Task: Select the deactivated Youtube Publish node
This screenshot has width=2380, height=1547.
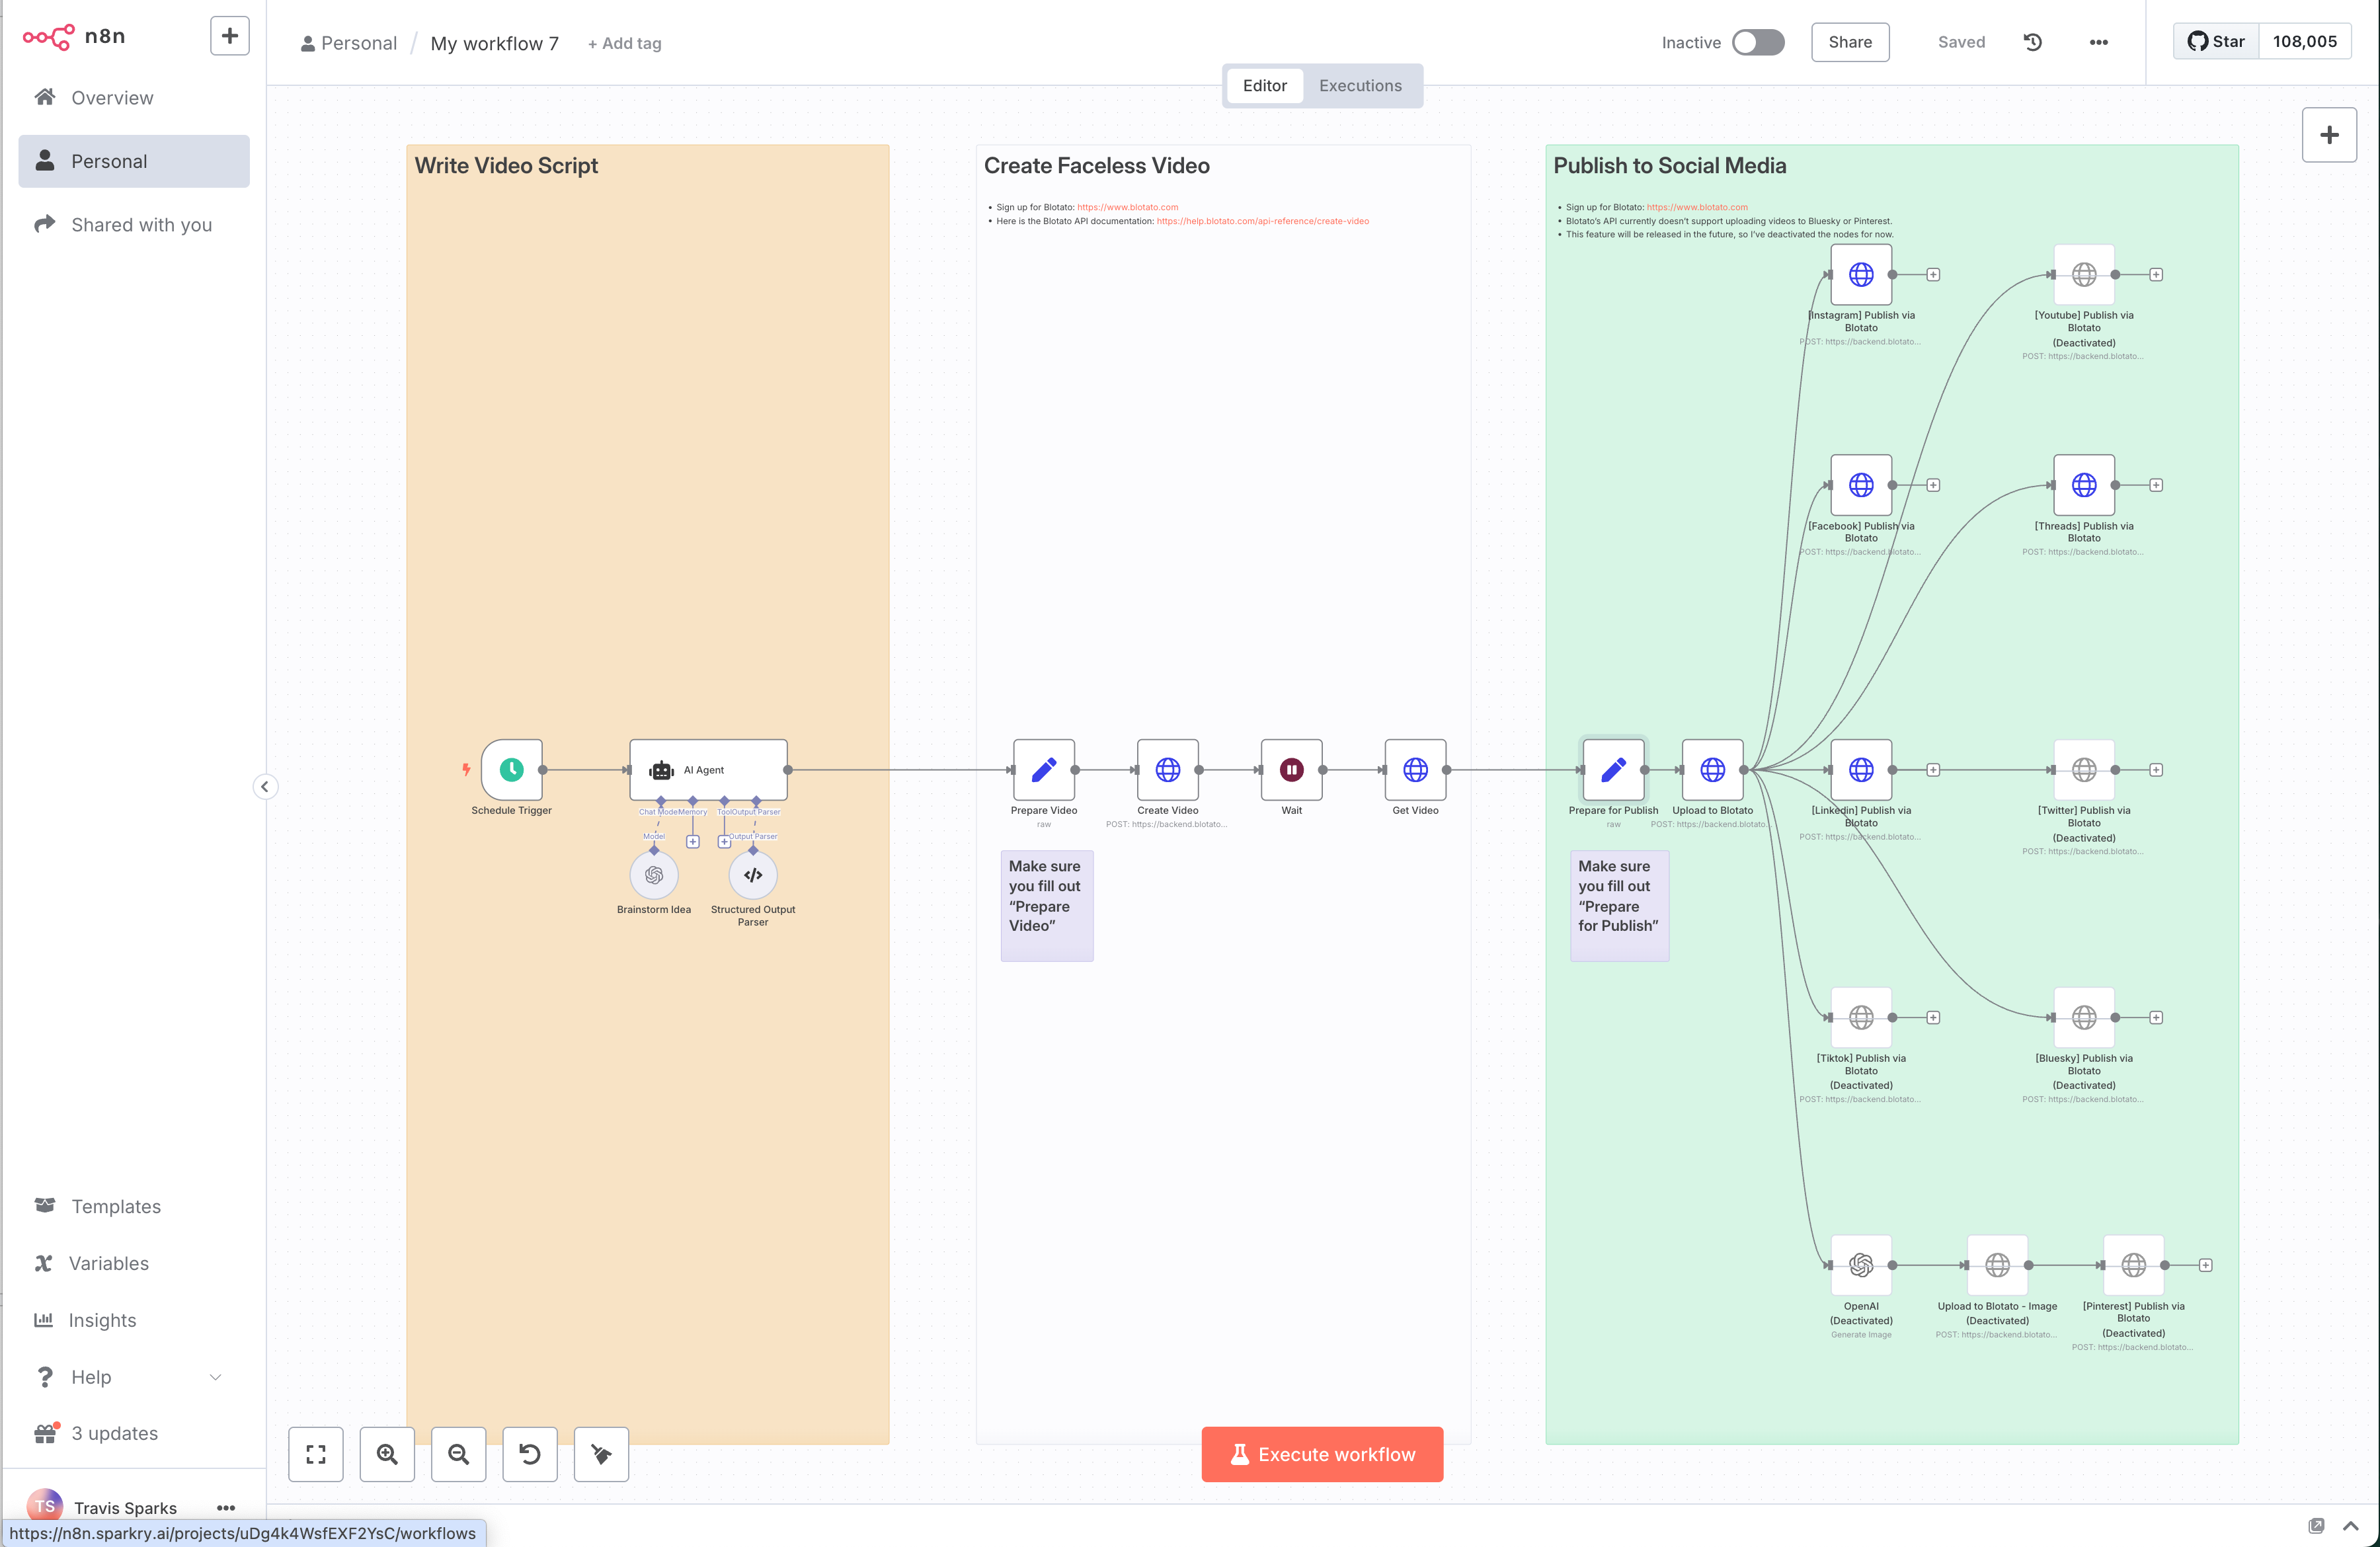Action: tap(2084, 274)
